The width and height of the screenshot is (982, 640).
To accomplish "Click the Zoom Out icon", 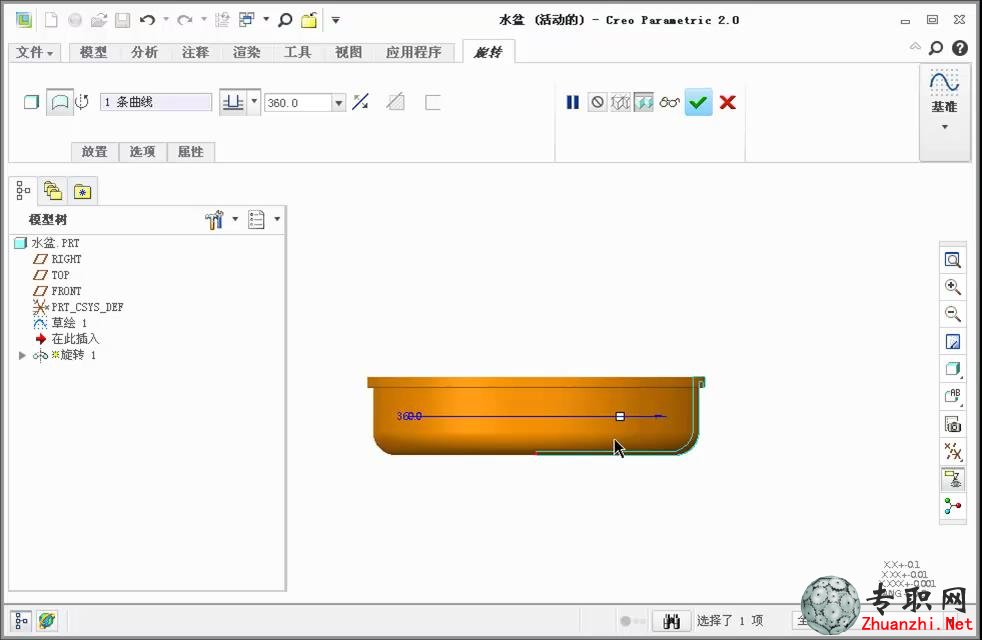I will coord(953,314).
